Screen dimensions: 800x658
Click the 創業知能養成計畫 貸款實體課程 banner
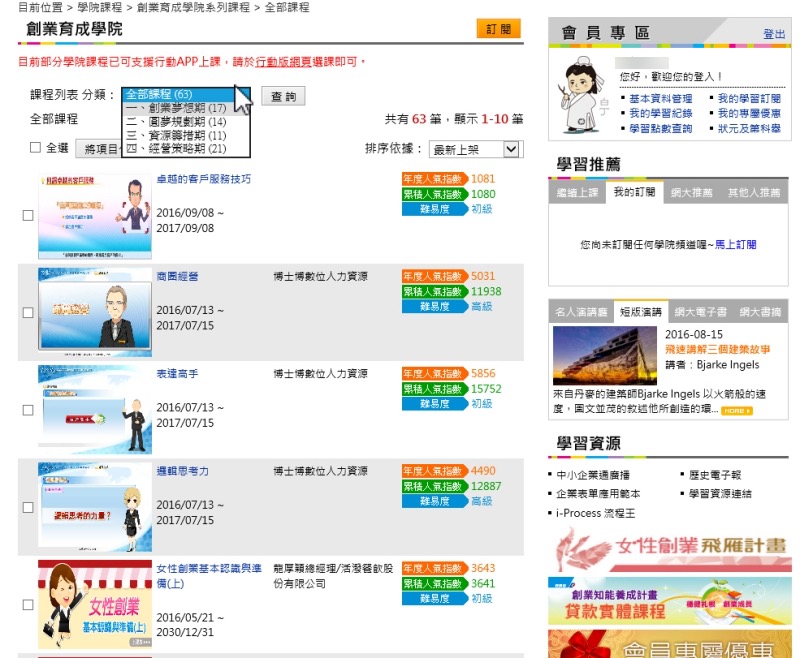click(669, 601)
